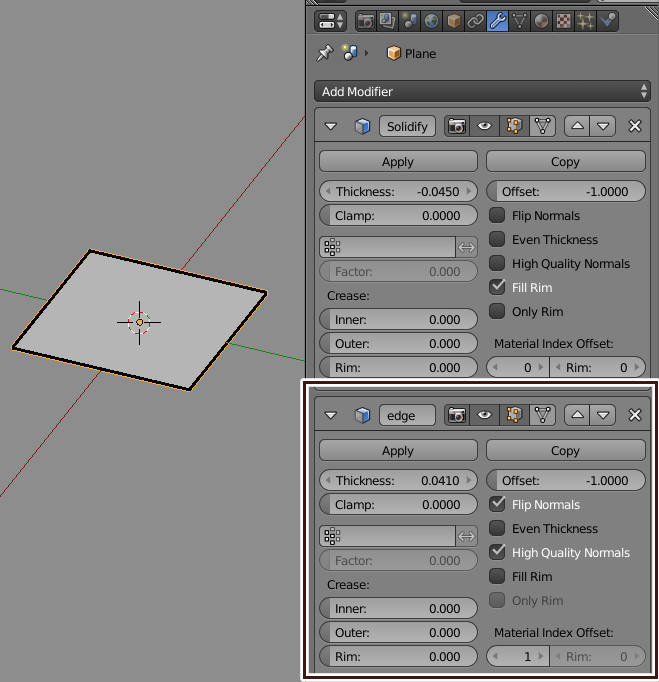The image size is (659, 682).
Task: Click the edge modifier cube icon
Action: [x=362, y=415]
